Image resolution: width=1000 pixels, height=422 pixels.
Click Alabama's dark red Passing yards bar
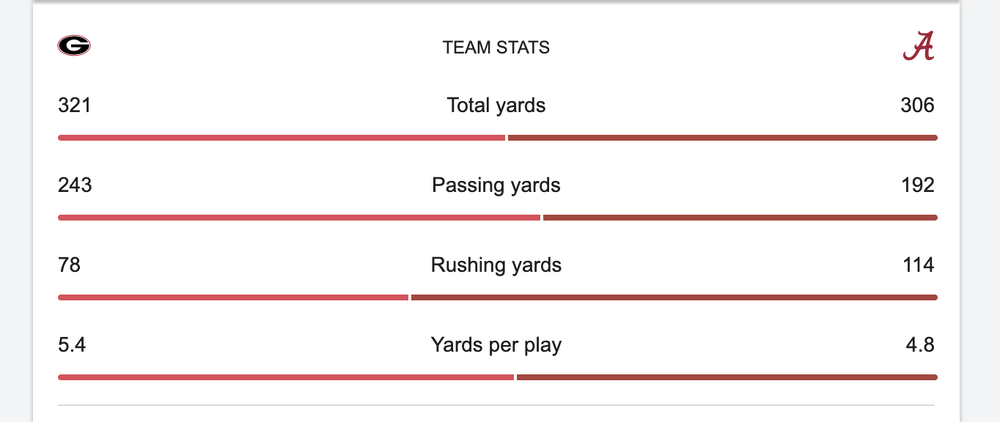click(x=740, y=217)
